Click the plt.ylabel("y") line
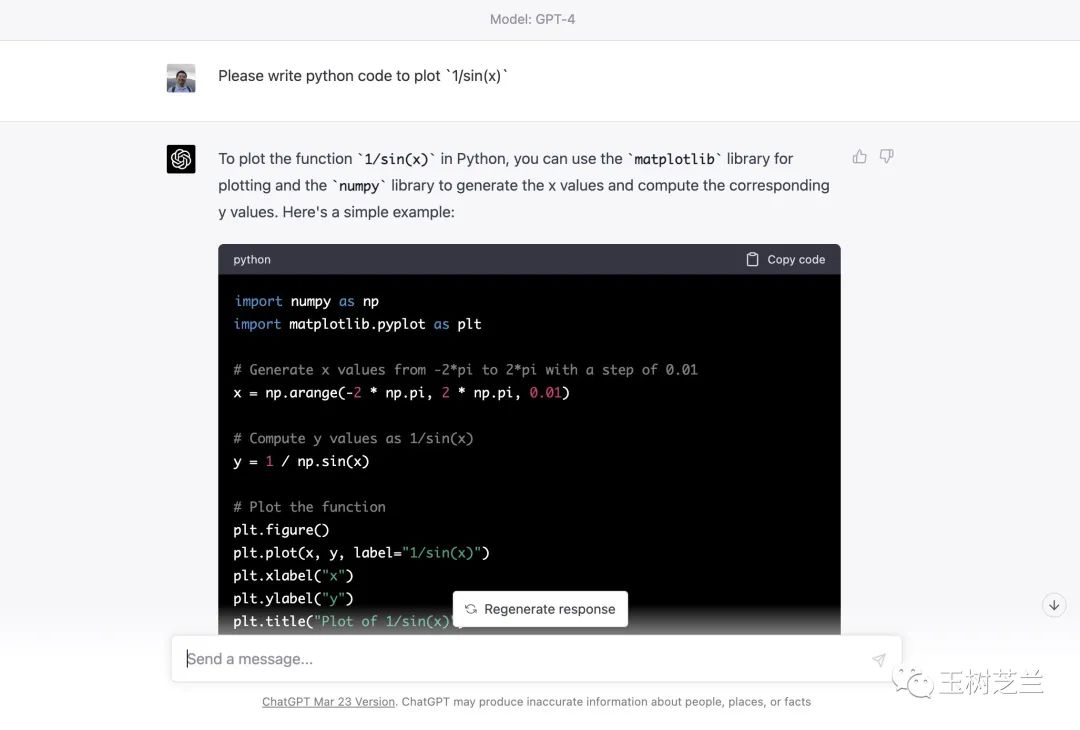Image resolution: width=1080 pixels, height=730 pixels. click(293, 598)
